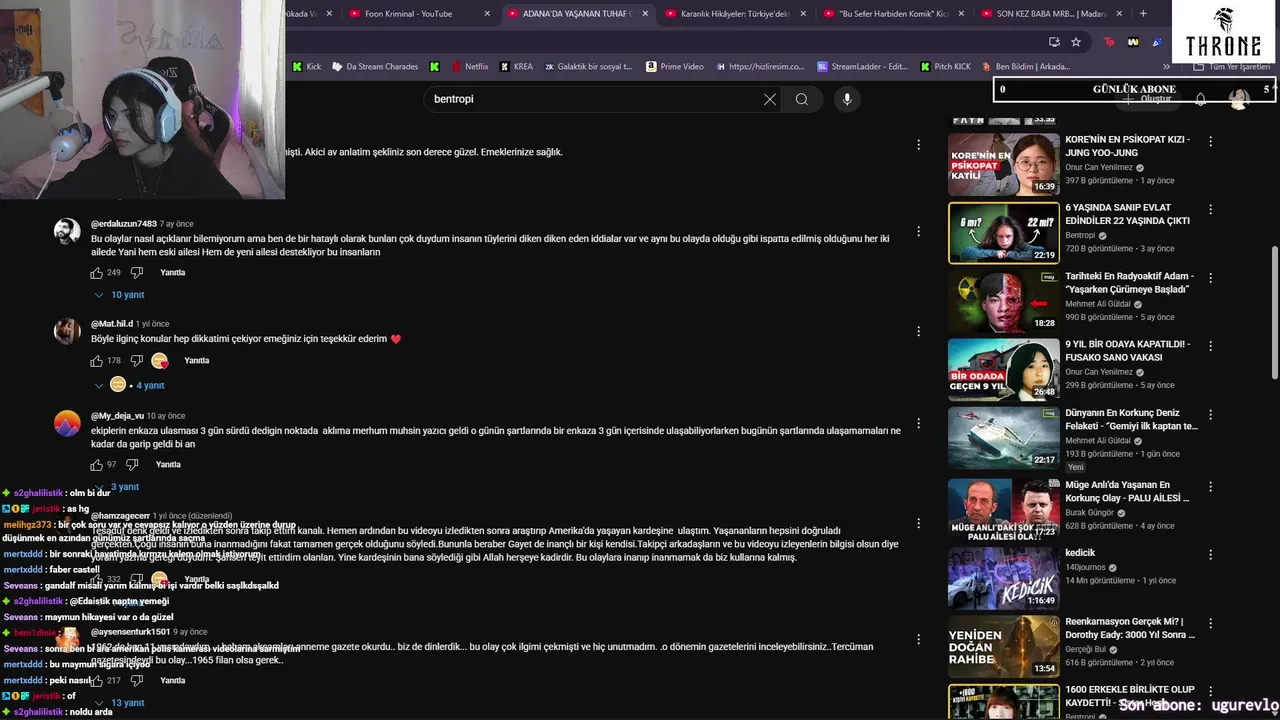Open the Reenkarnasyon Gerçek Mi video title
Viewport: 1280px width, 720px height.
click(1130, 628)
